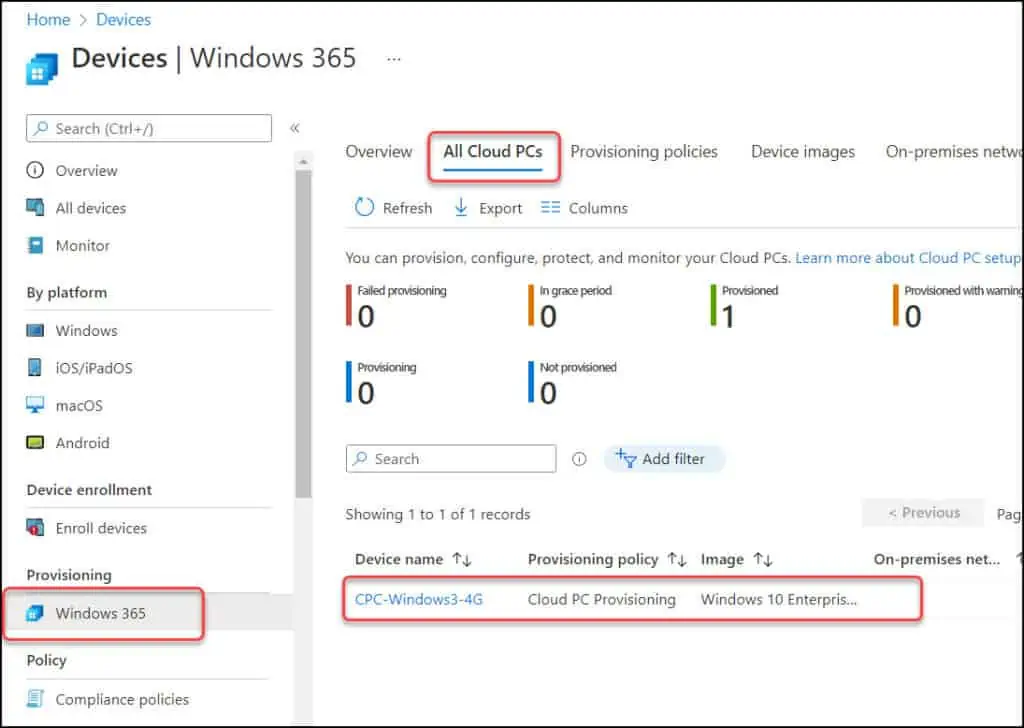Open Compliance policies in sidebar
The width and height of the screenshot is (1024, 728).
pyautogui.click(x=122, y=699)
